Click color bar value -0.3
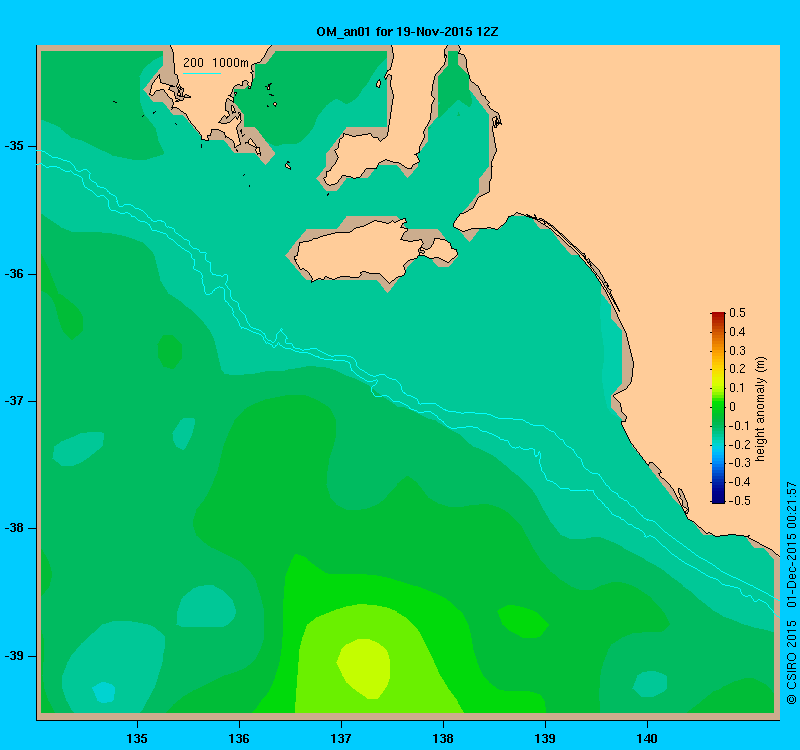Image resolution: width=800 pixels, height=750 pixels. tap(739, 463)
